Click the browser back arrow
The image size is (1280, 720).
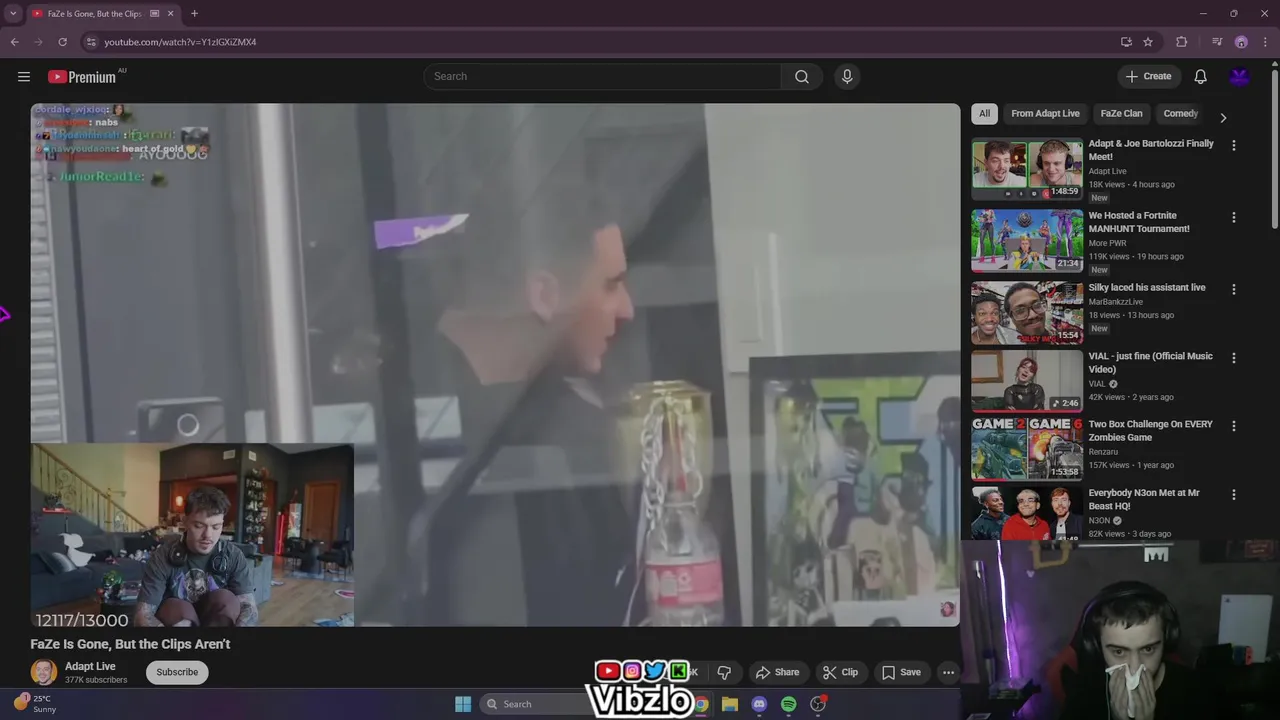tap(14, 42)
